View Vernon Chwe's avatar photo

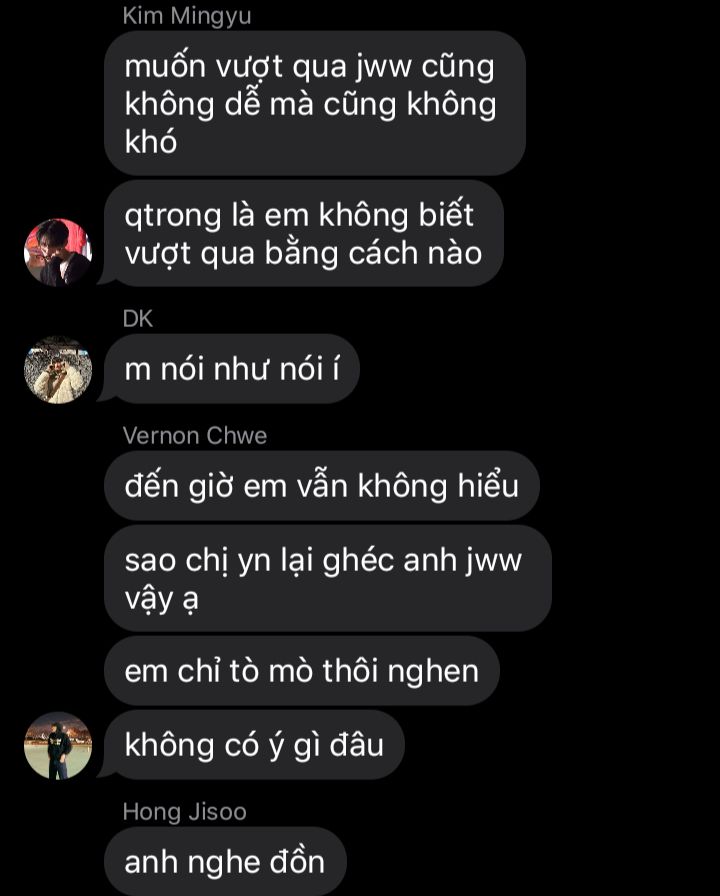tap(58, 745)
